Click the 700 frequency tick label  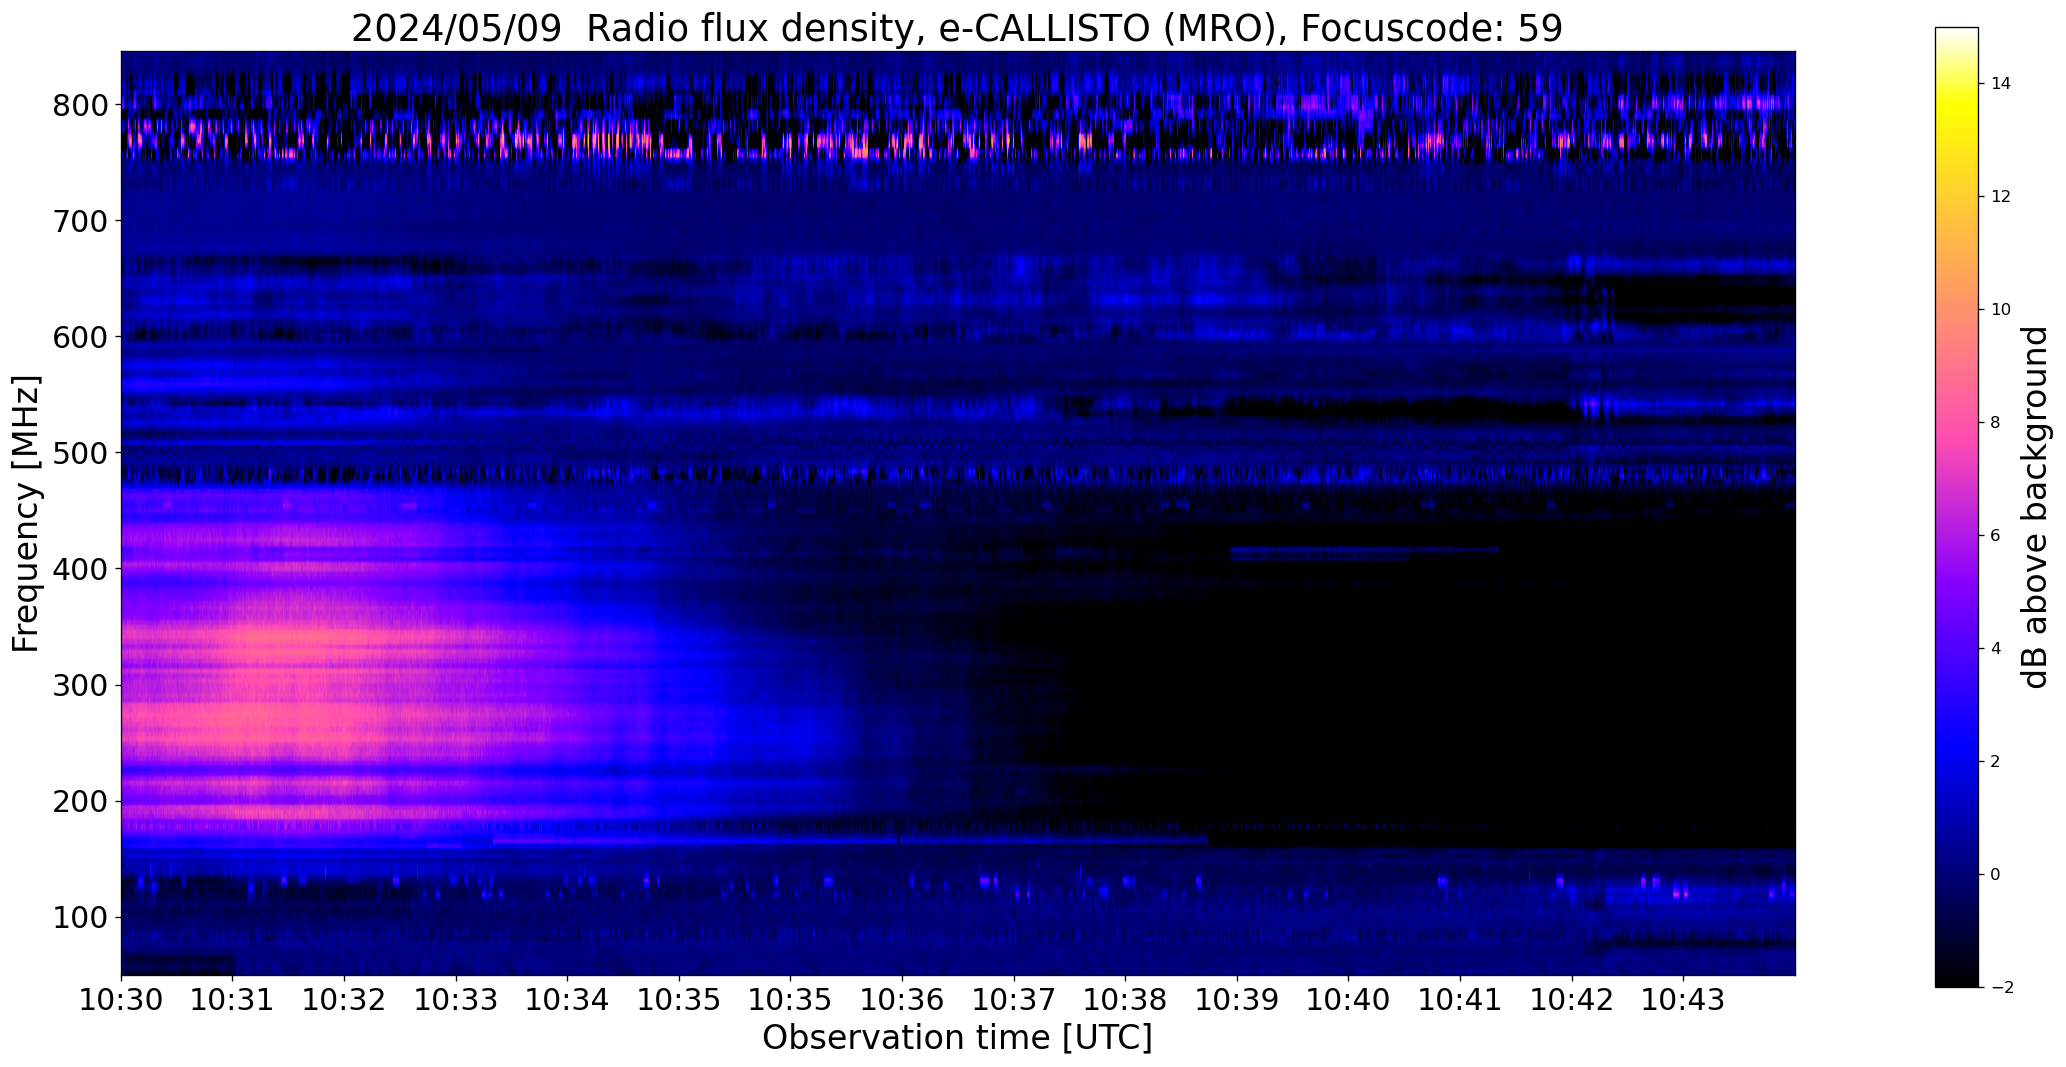(x=80, y=221)
